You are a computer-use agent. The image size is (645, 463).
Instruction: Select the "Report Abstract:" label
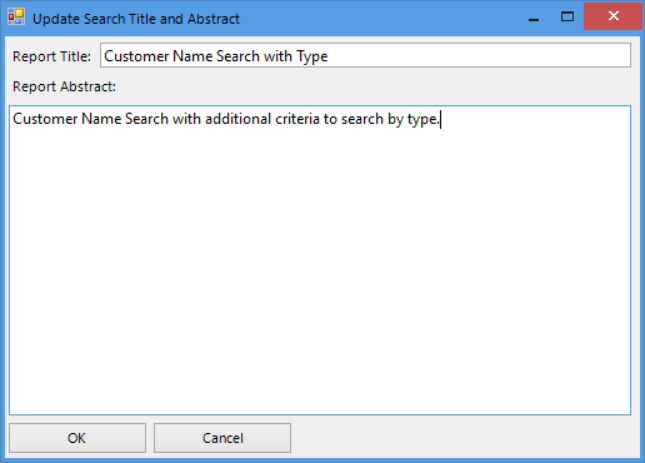click(64, 86)
